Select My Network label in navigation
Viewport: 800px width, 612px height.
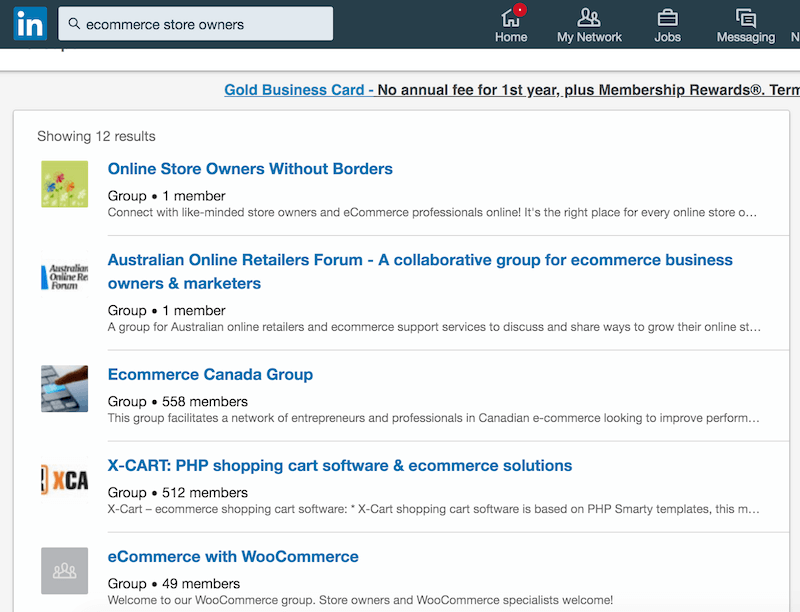tap(589, 37)
